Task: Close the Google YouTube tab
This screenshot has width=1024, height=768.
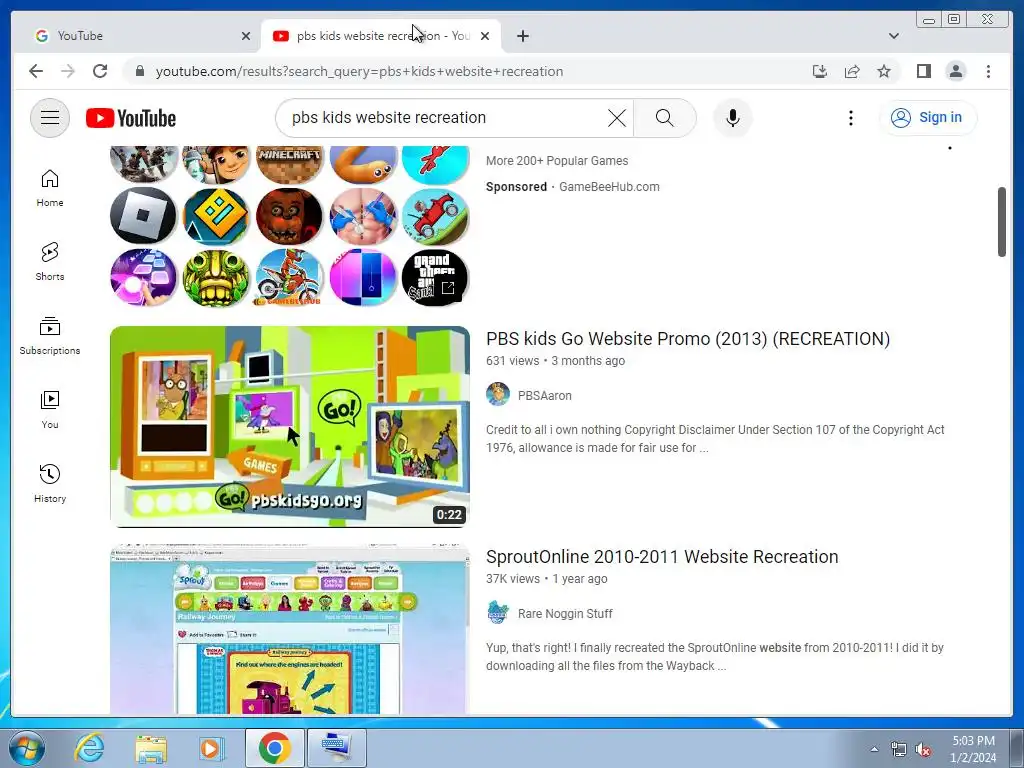Action: tap(246, 36)
